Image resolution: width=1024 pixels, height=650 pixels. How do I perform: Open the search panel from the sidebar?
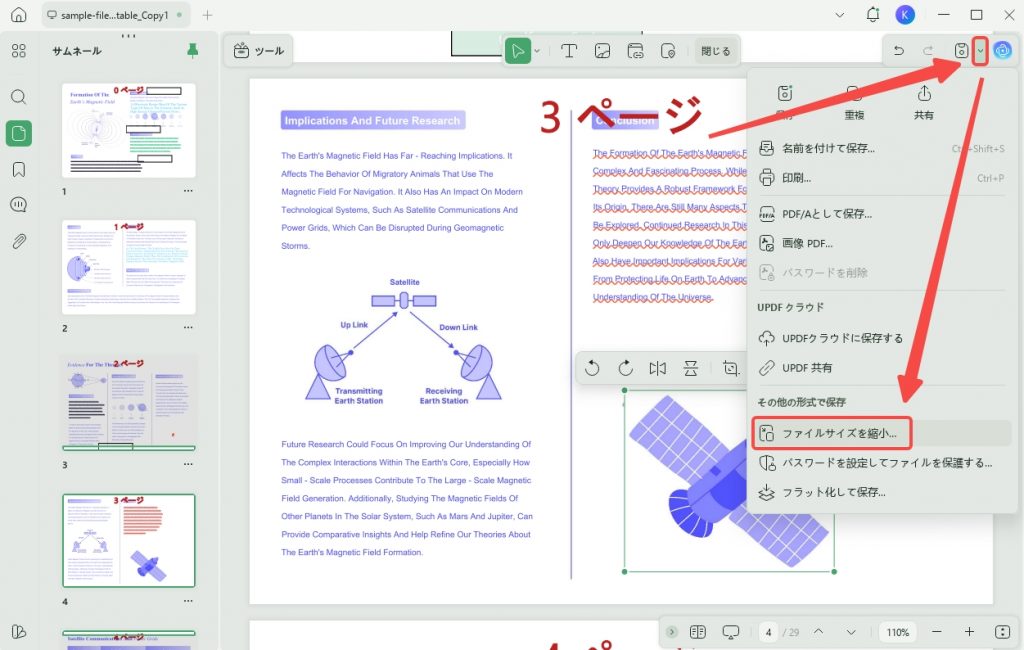point(19,97)
